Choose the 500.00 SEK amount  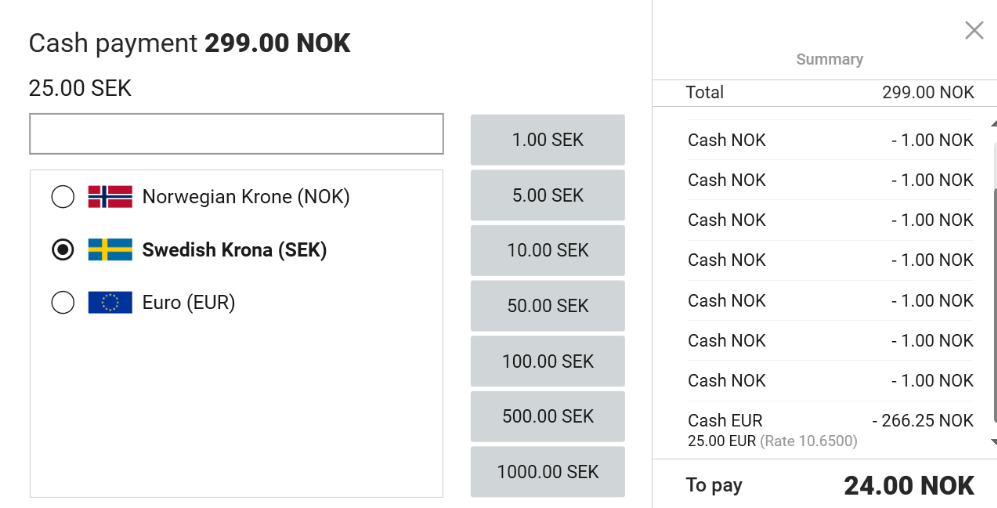pyautogui.click(x=547, y=416)
